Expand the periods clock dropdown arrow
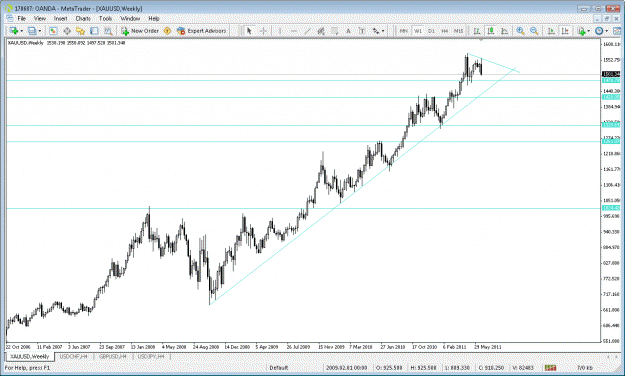Viewport: 625px width, 376px height. click(606, 31)
